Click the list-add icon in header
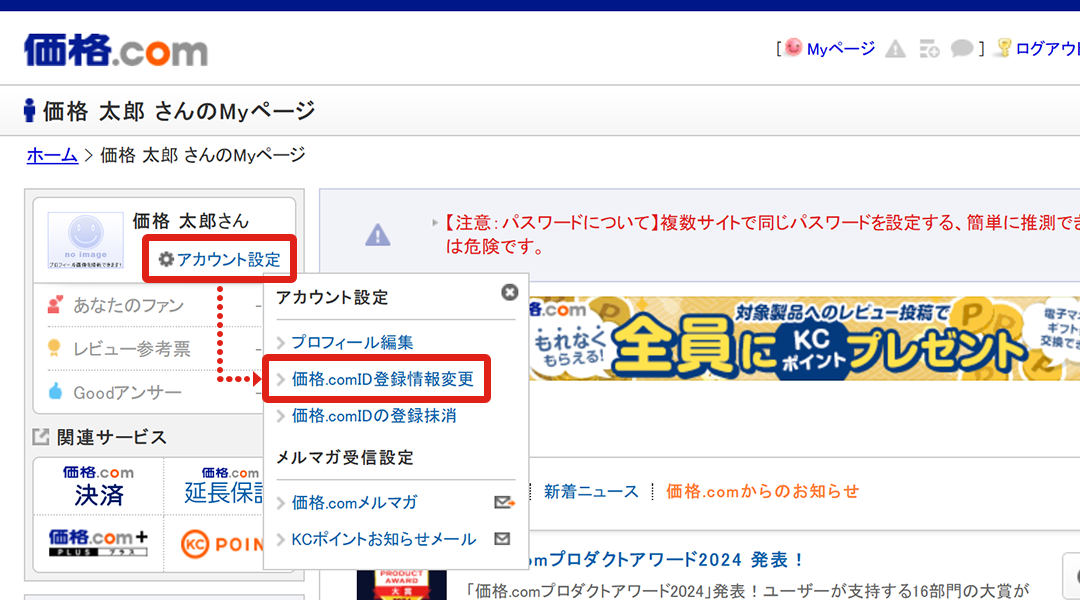Viewport: 1080px width, 600px height. (929, 49)
